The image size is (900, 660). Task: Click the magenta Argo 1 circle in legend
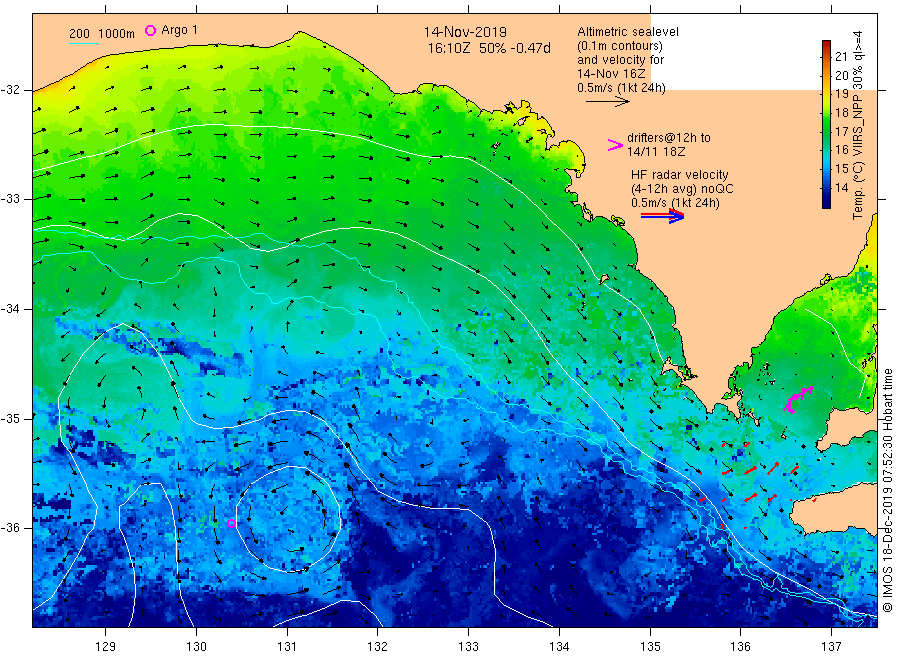tap(150, 30)
